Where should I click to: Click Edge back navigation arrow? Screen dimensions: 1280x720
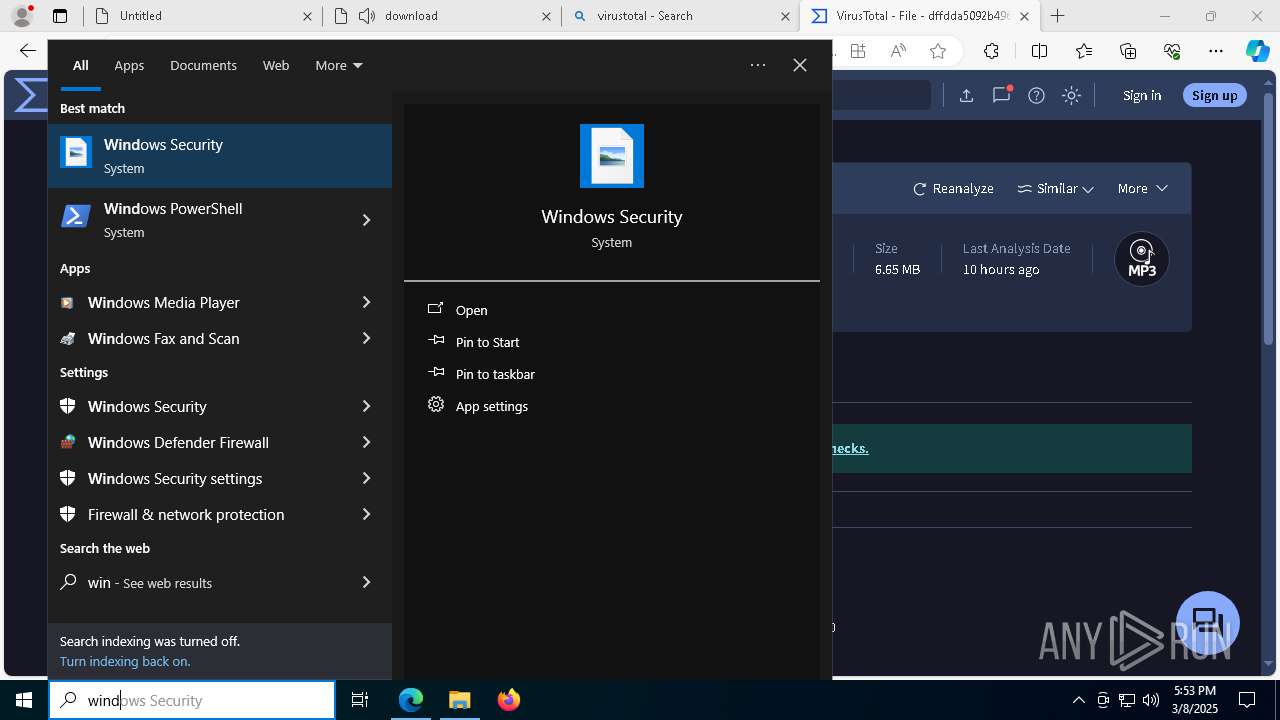pyautogui.click(x=28, y=51)
